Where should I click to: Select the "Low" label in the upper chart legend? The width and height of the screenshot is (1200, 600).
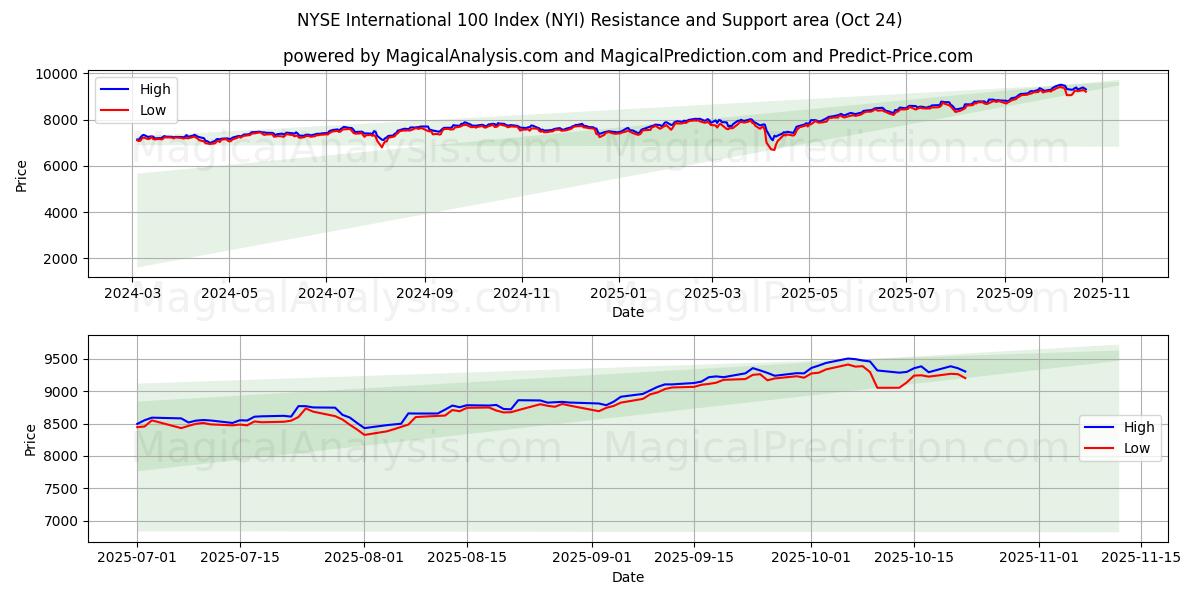coord(153,111)
